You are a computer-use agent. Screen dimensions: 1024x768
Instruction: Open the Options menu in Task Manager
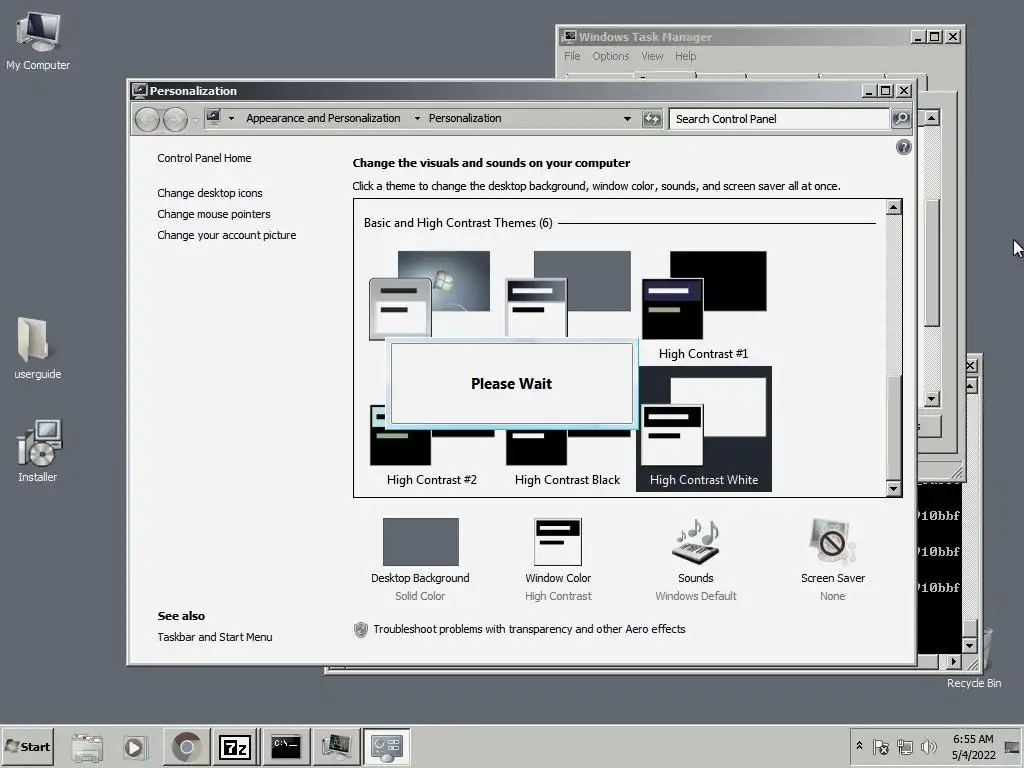click(611, 56)
